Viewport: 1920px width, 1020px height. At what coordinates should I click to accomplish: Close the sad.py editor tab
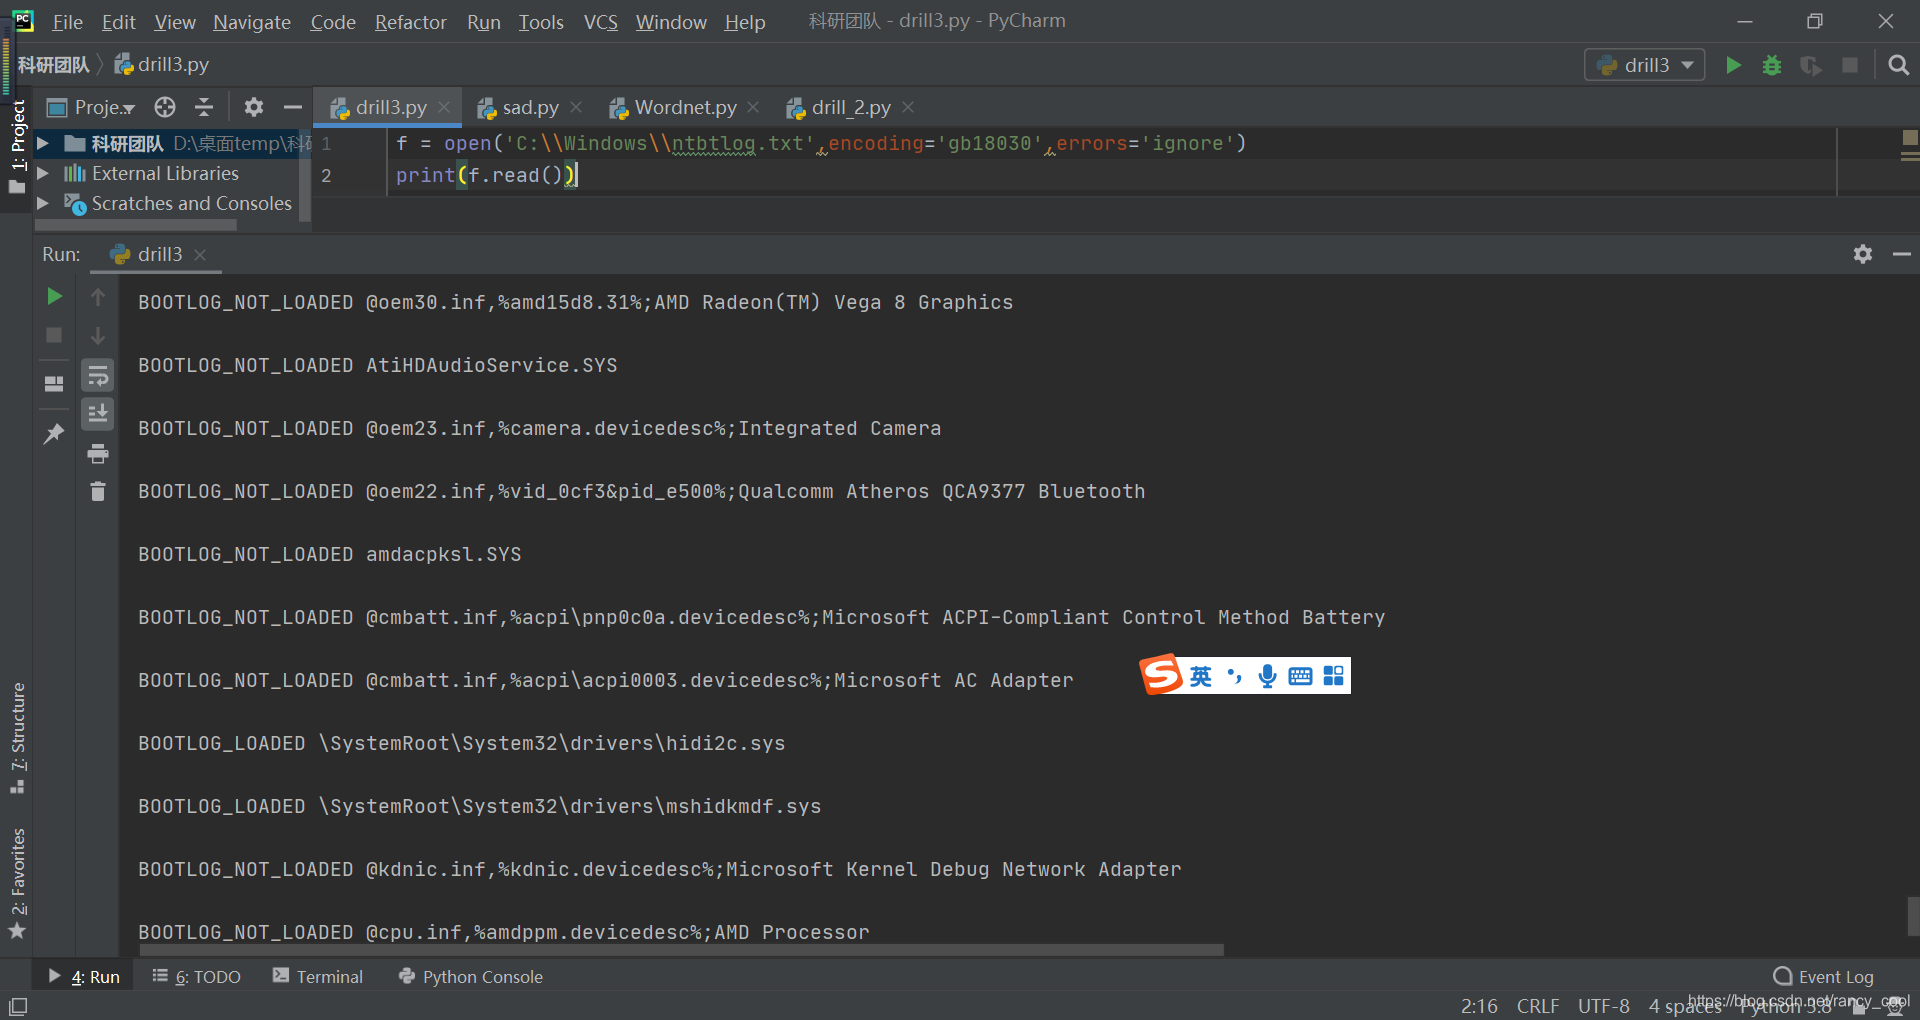(576, 107)
